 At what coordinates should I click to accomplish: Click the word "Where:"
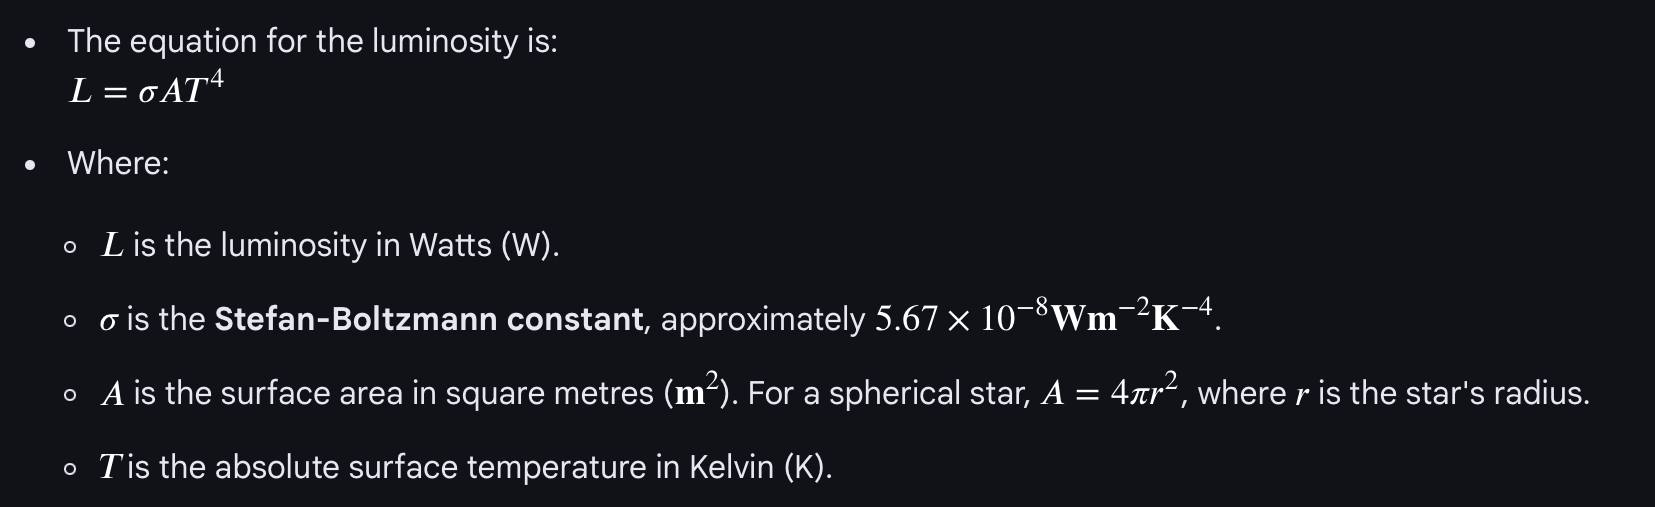[x=118, y=163]
